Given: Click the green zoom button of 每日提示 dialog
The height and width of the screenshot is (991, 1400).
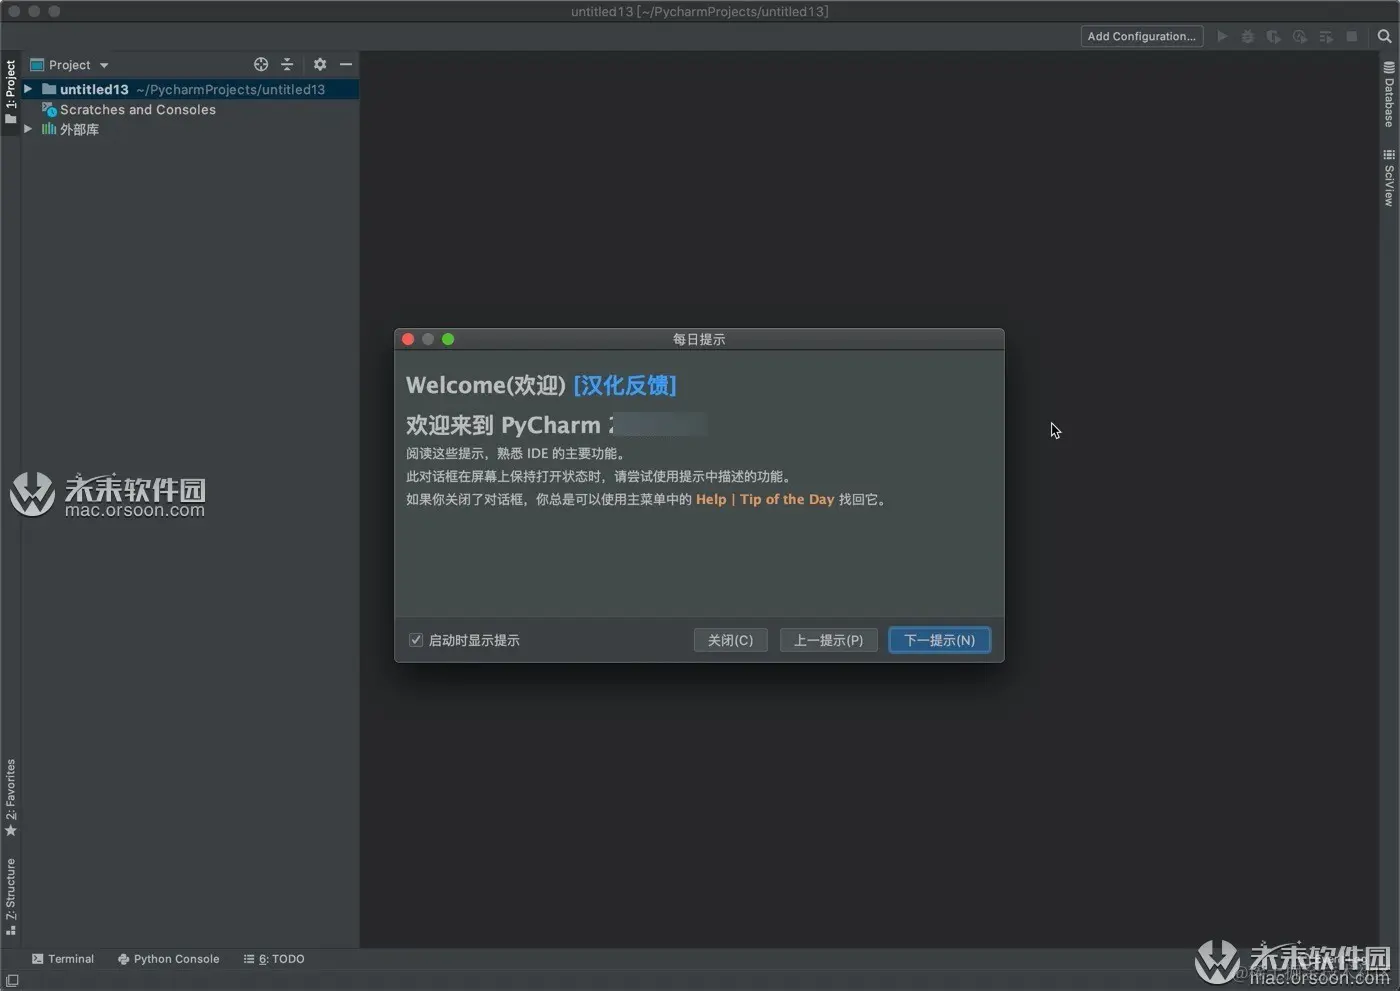Looking at the screenshot, I should (448, 339).
